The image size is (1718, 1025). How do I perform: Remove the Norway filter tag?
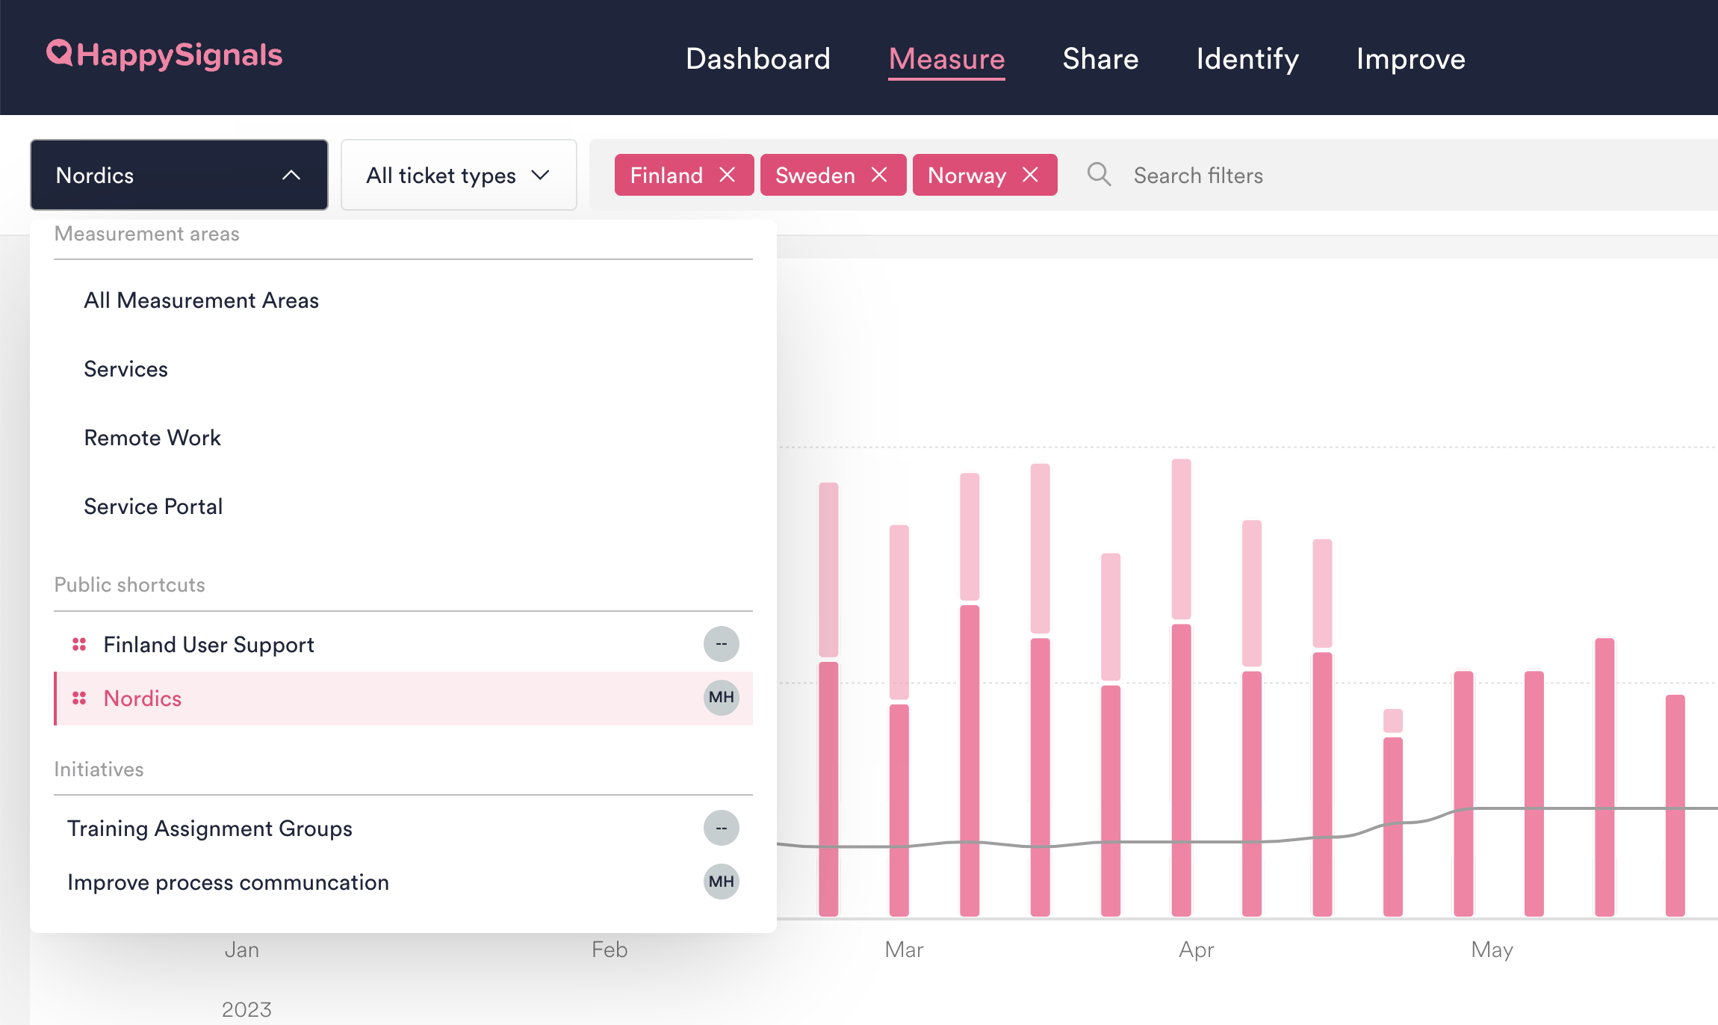click(1030, 175)
